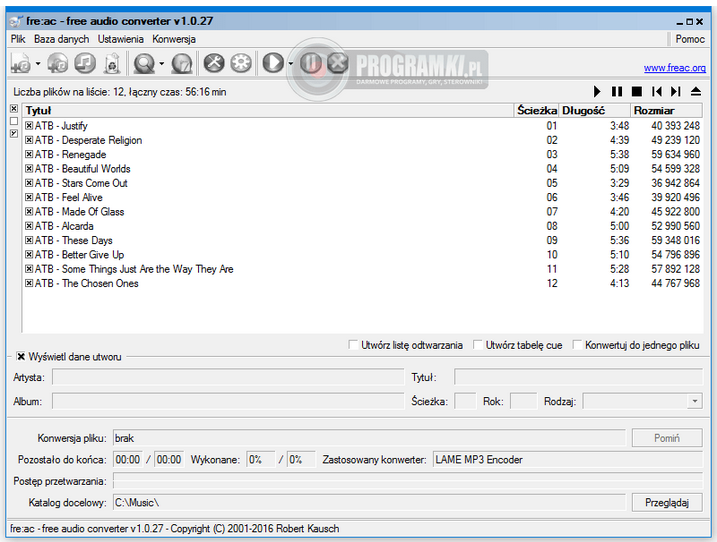
Task: Open the Rodzaj genre dropdown
Action: (695, 401)
